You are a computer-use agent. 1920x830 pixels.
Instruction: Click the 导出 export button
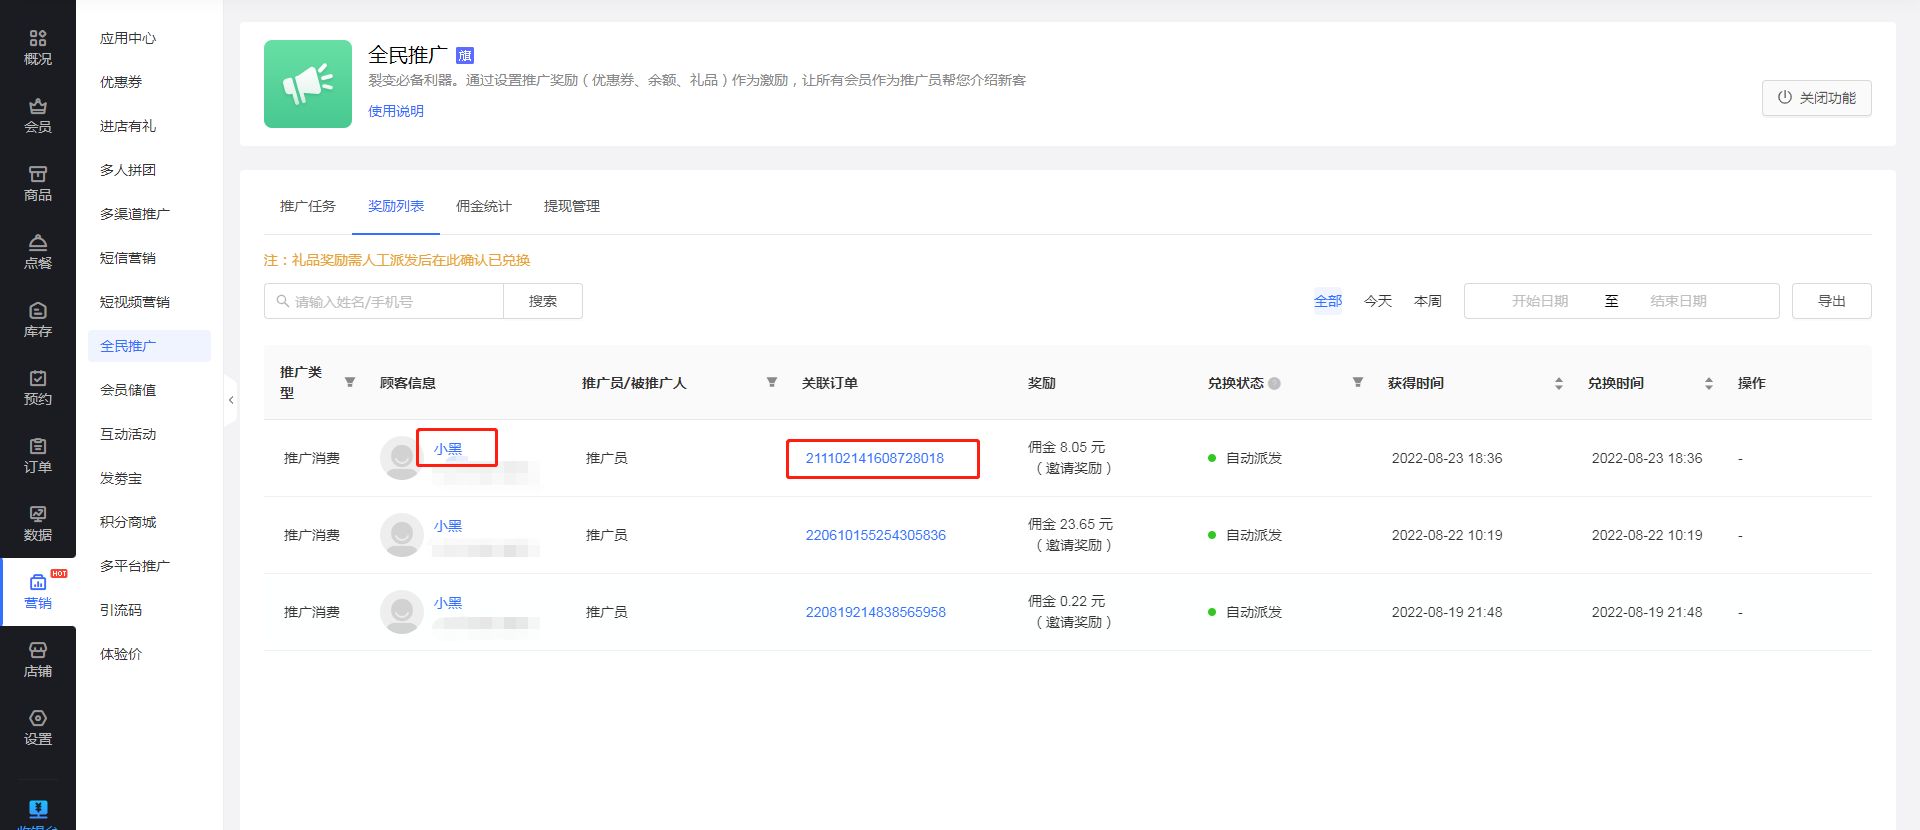(1831, 301)
